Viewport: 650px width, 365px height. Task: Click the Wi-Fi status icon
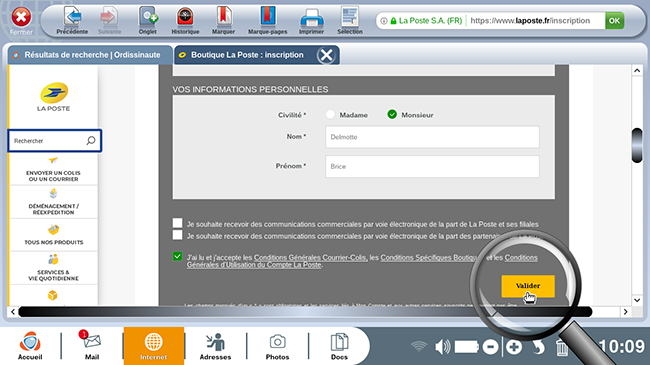pyautogui.click(x=419, y=347)
